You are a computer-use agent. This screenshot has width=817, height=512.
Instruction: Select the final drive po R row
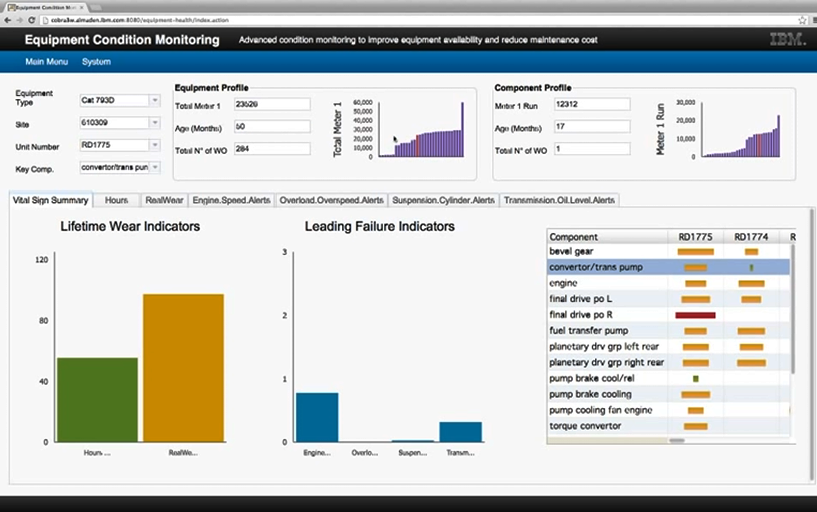(669, 315)
